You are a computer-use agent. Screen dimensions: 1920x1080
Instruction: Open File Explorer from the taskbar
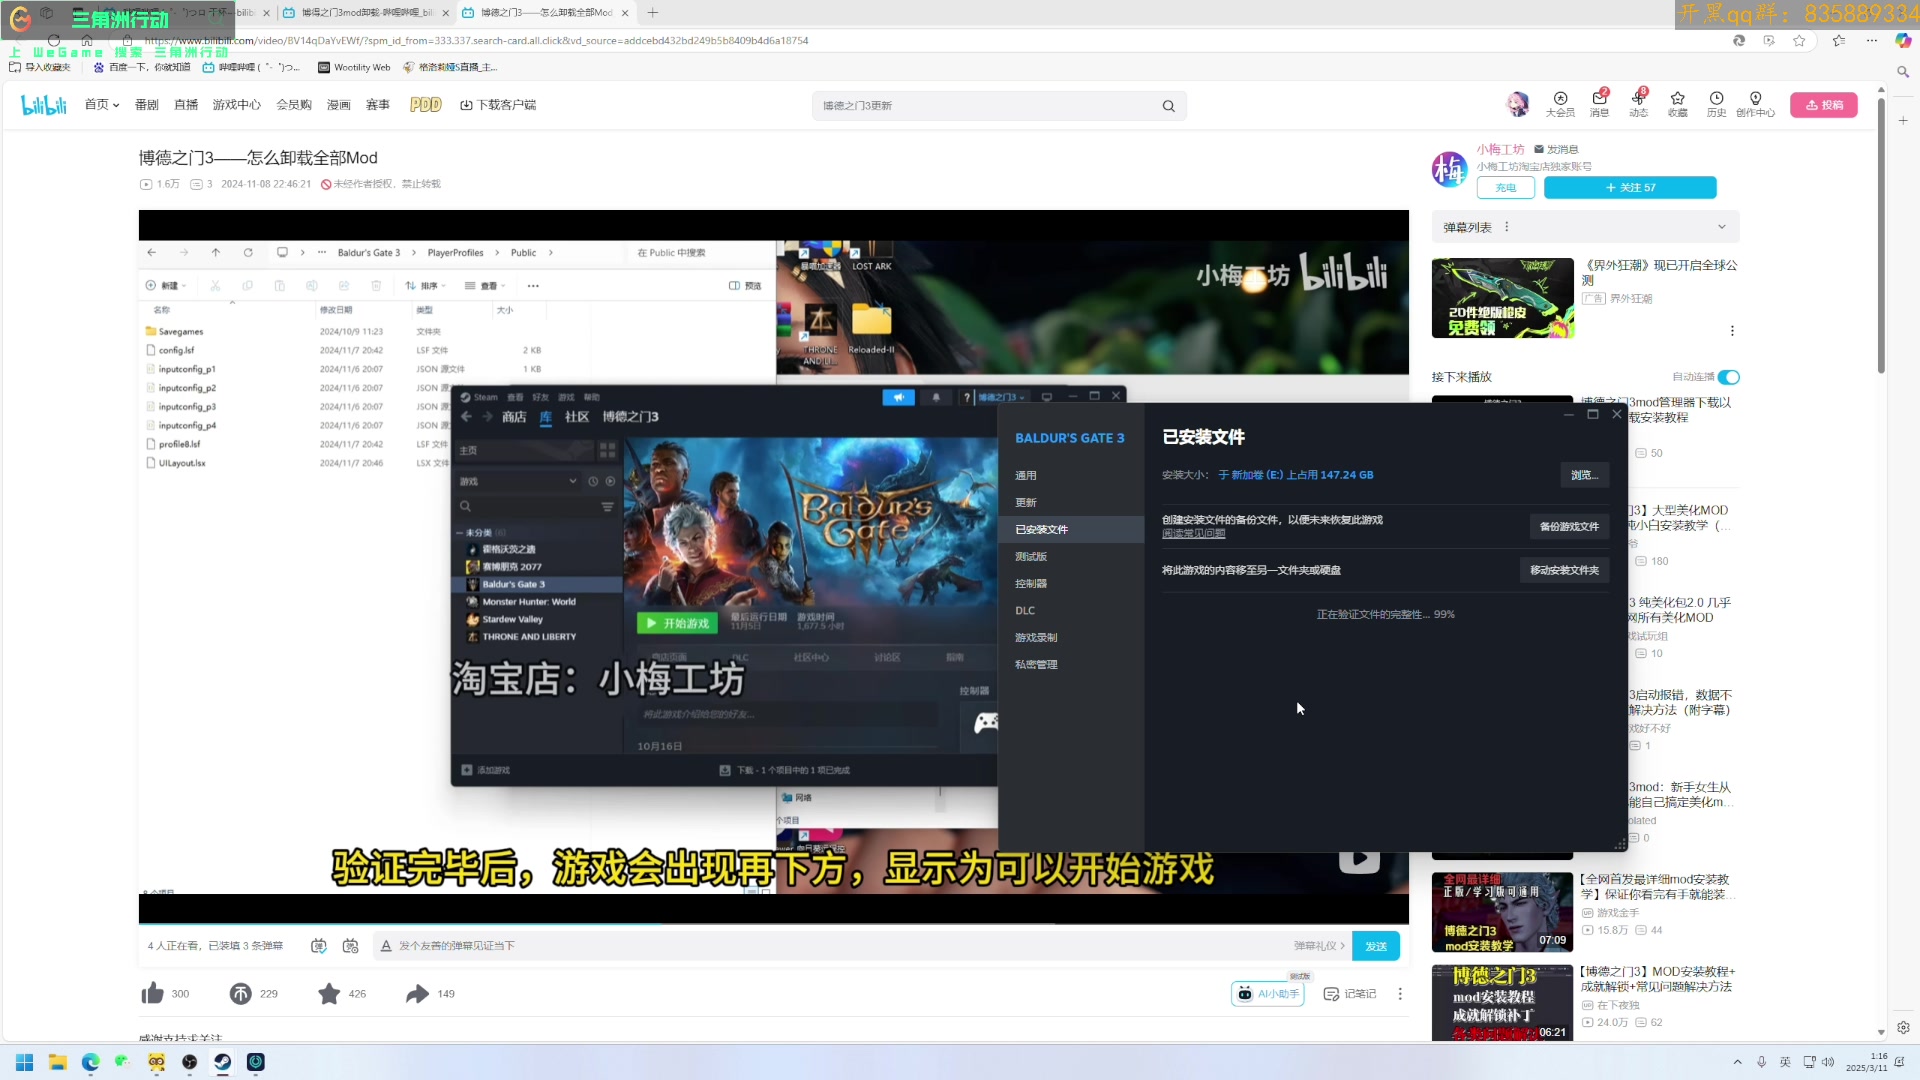(x=58, y=1062)
